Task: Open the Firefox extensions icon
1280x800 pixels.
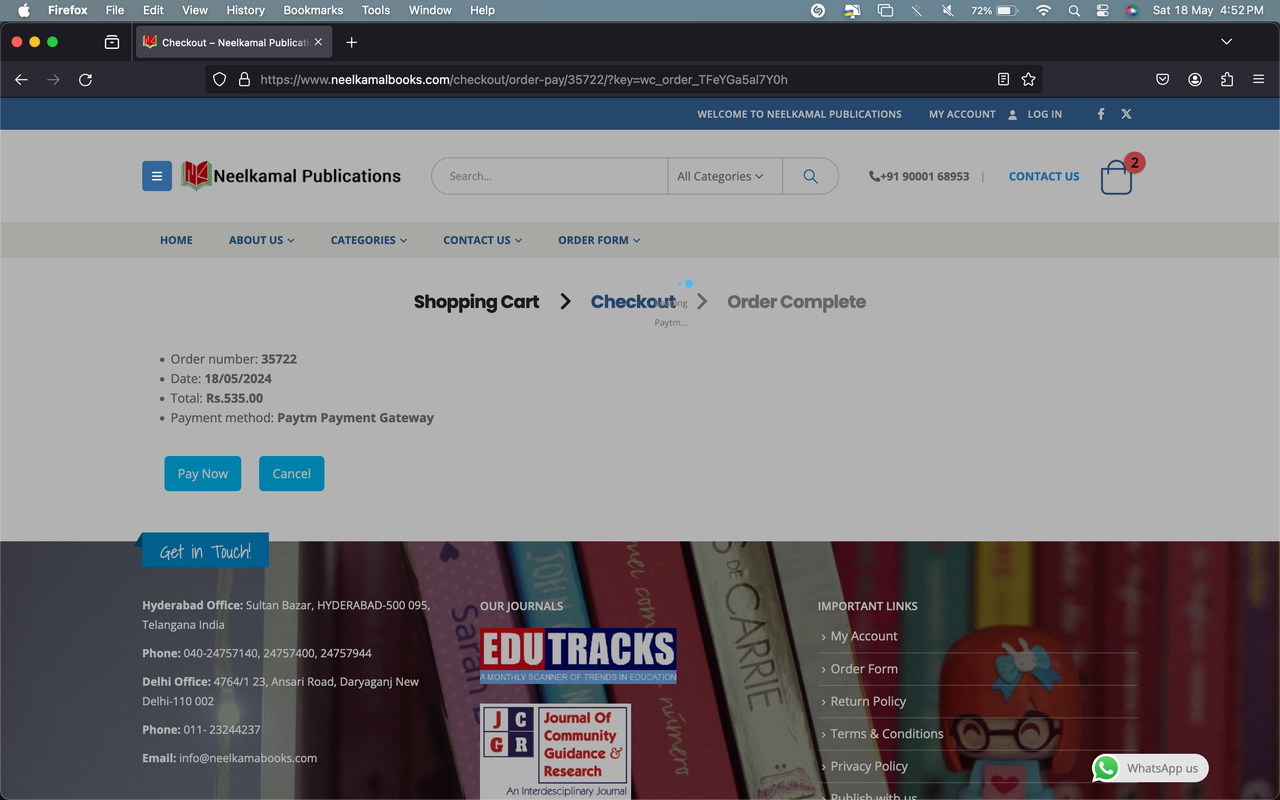Action: tap(1227, 80)
